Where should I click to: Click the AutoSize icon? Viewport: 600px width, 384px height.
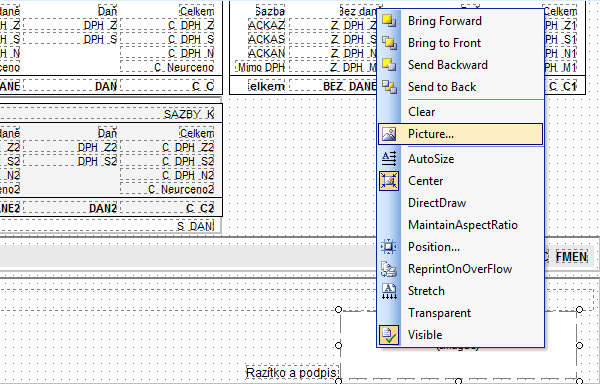[389, 159]
